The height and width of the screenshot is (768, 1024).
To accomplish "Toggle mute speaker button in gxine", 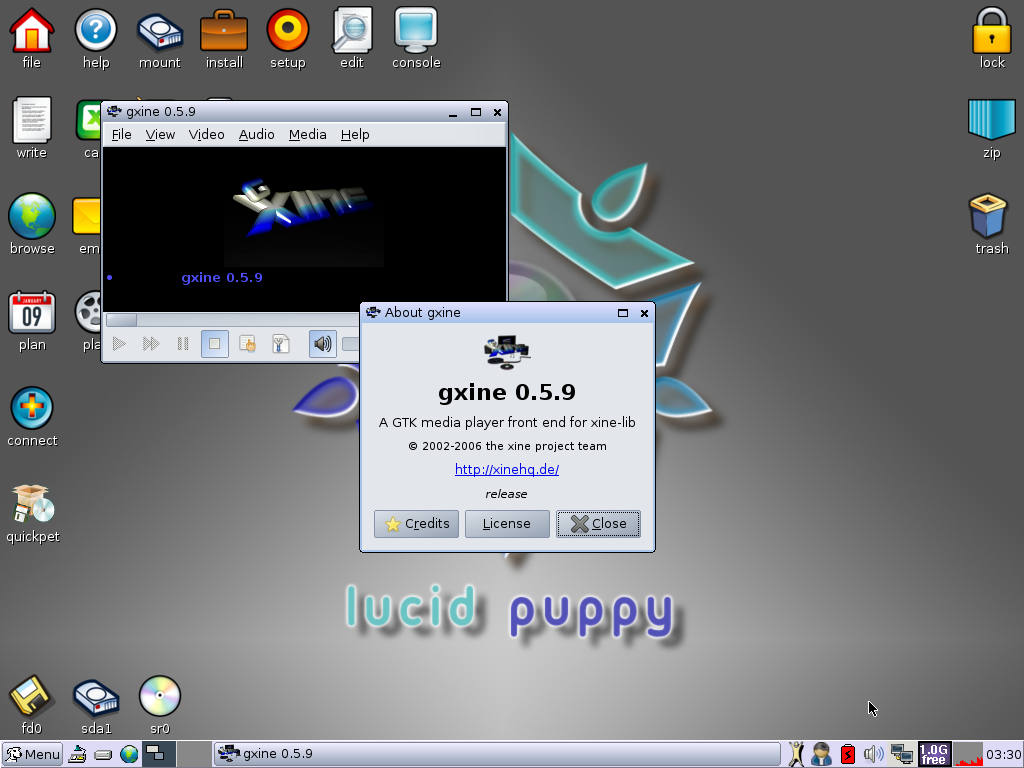I will (323, 344).
